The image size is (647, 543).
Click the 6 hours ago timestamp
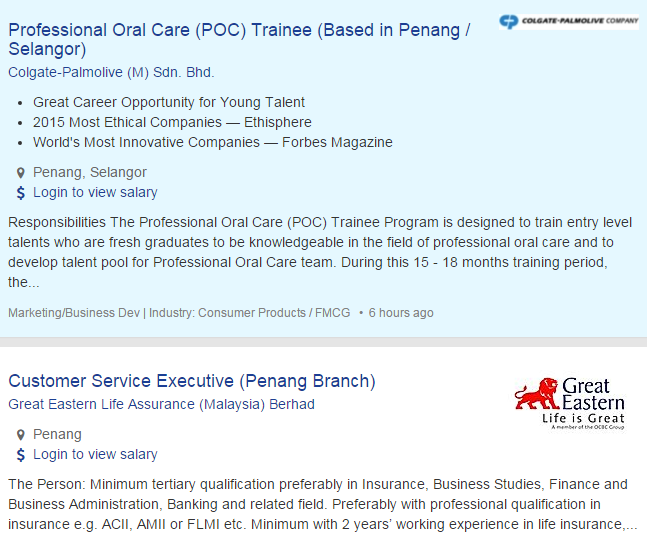(401, 313)
